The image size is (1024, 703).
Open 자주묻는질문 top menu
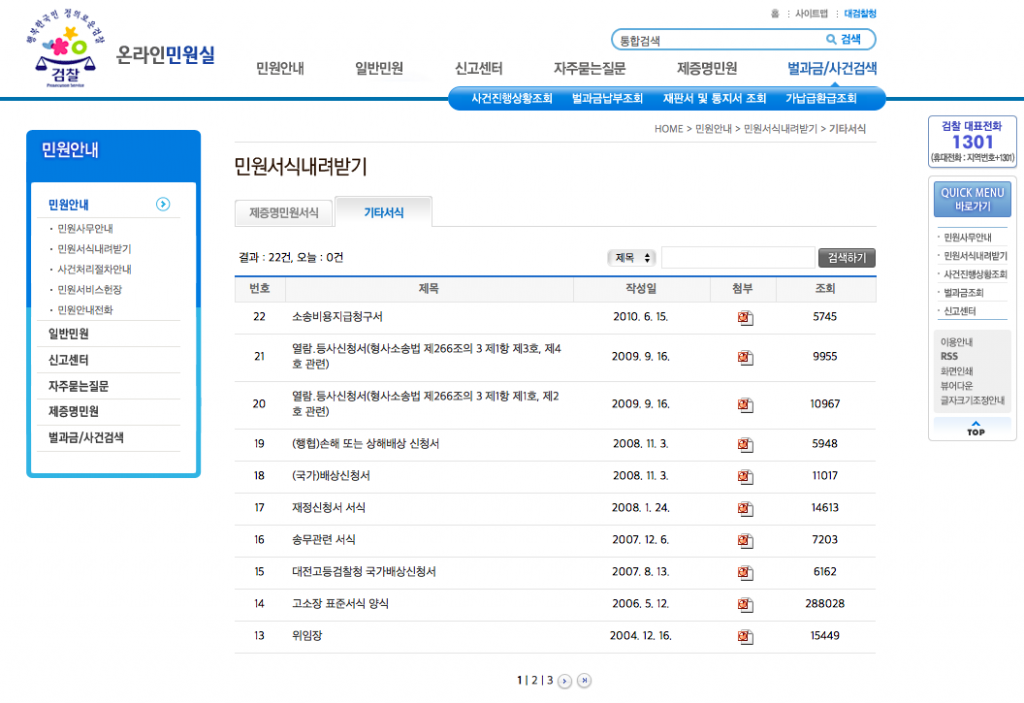pyautogui.click(x=590, y=68)
